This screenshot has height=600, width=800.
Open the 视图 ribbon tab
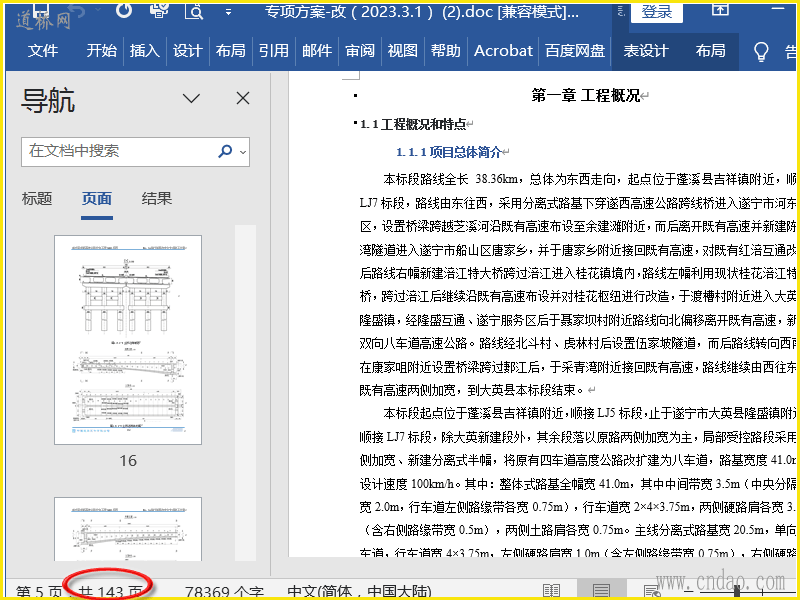click(x=403, y=51)
